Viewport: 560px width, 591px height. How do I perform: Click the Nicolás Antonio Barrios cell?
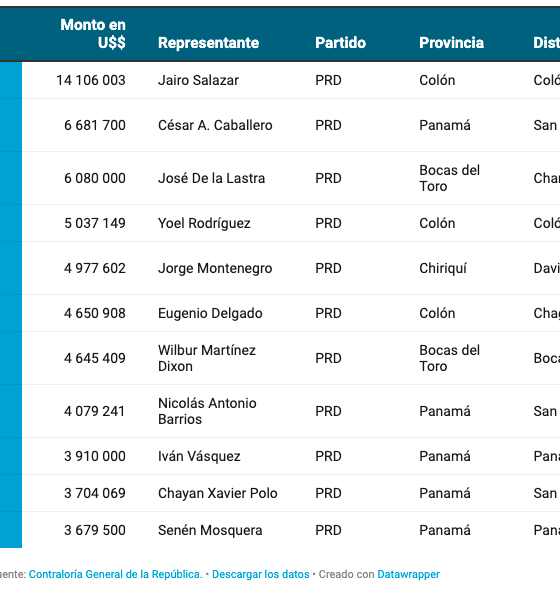click(207, 411)
